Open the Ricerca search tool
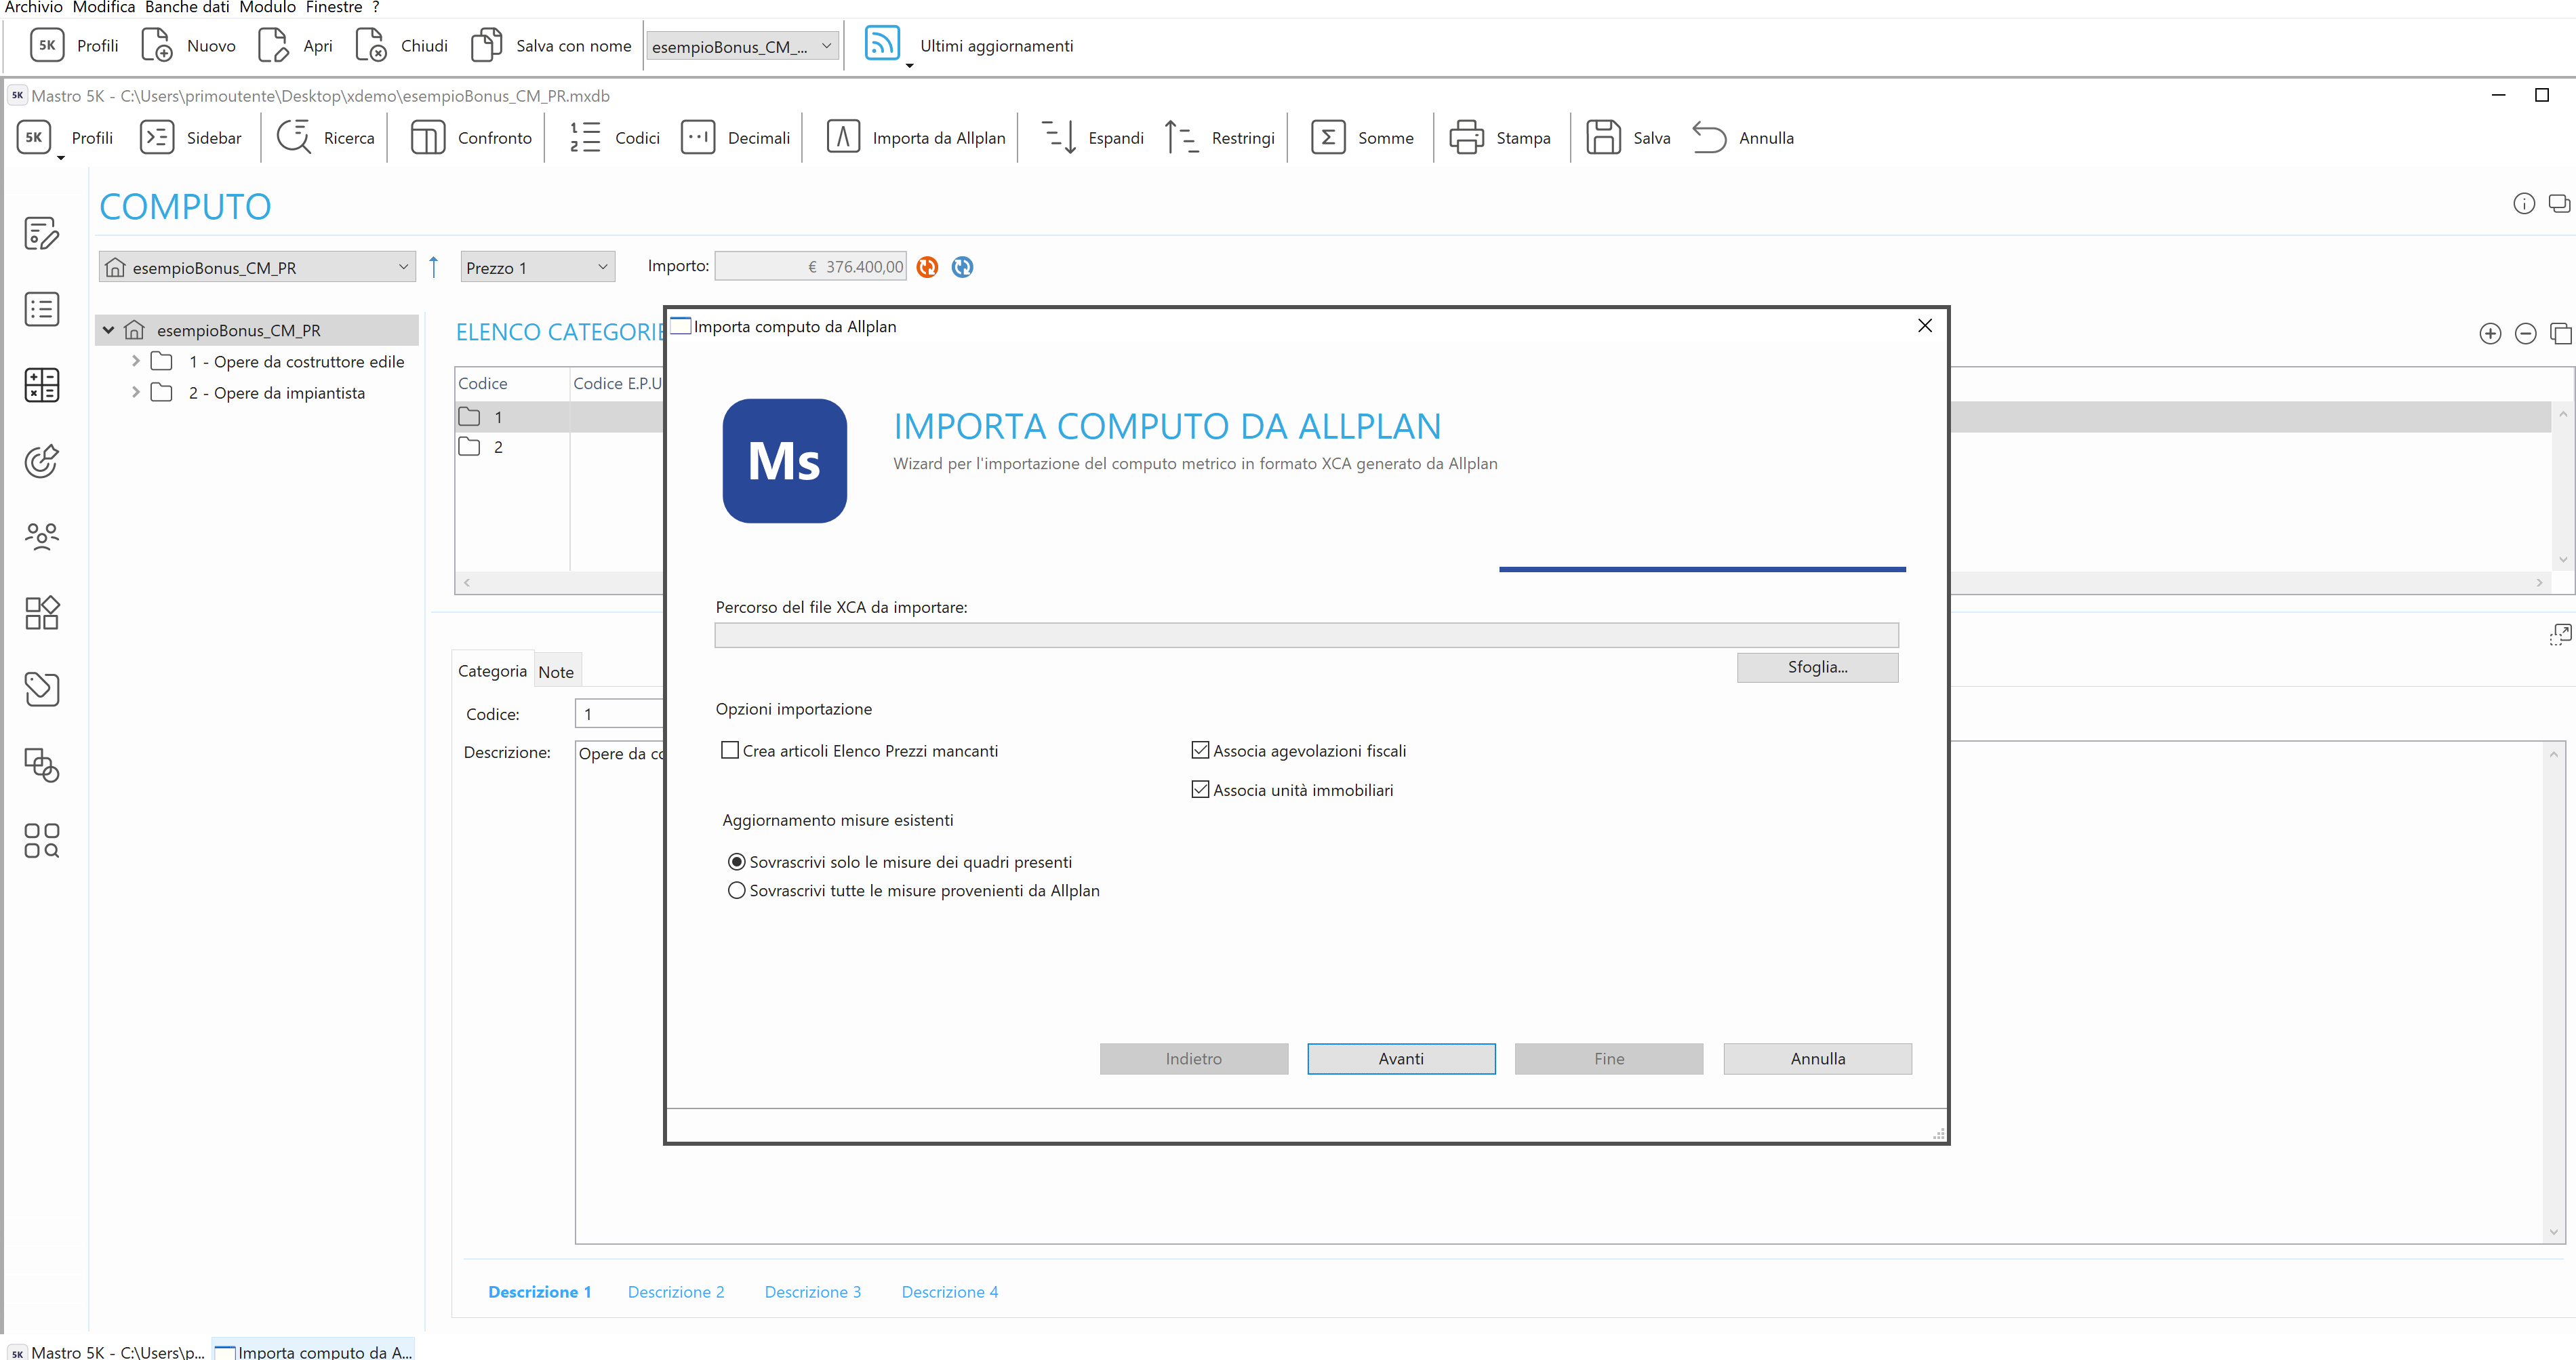The width and height of the screenshot is (2576, 1360). click(294, 137)
